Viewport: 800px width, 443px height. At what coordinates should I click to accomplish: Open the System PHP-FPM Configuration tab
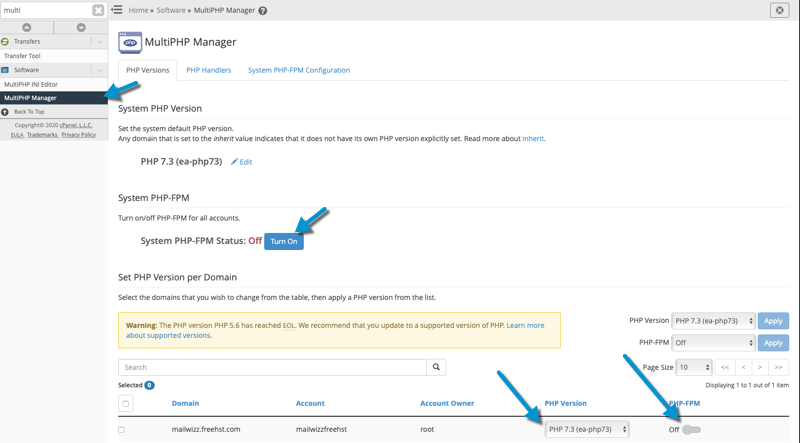[x=299, y=70]
